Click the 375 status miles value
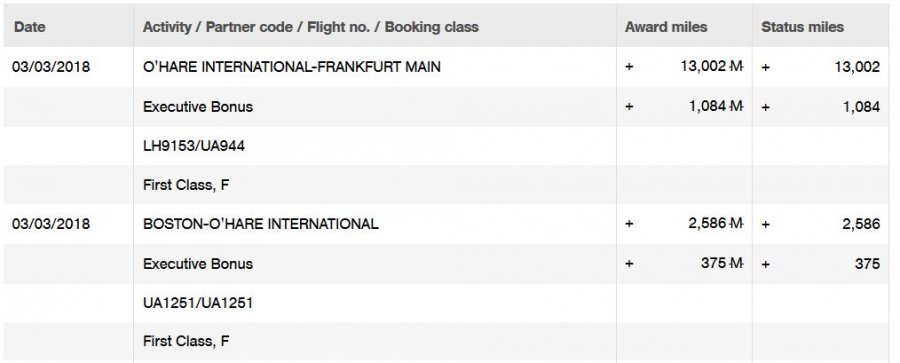Image resolution: width=900 pixels, height=363 pixels. click(867, 264)
